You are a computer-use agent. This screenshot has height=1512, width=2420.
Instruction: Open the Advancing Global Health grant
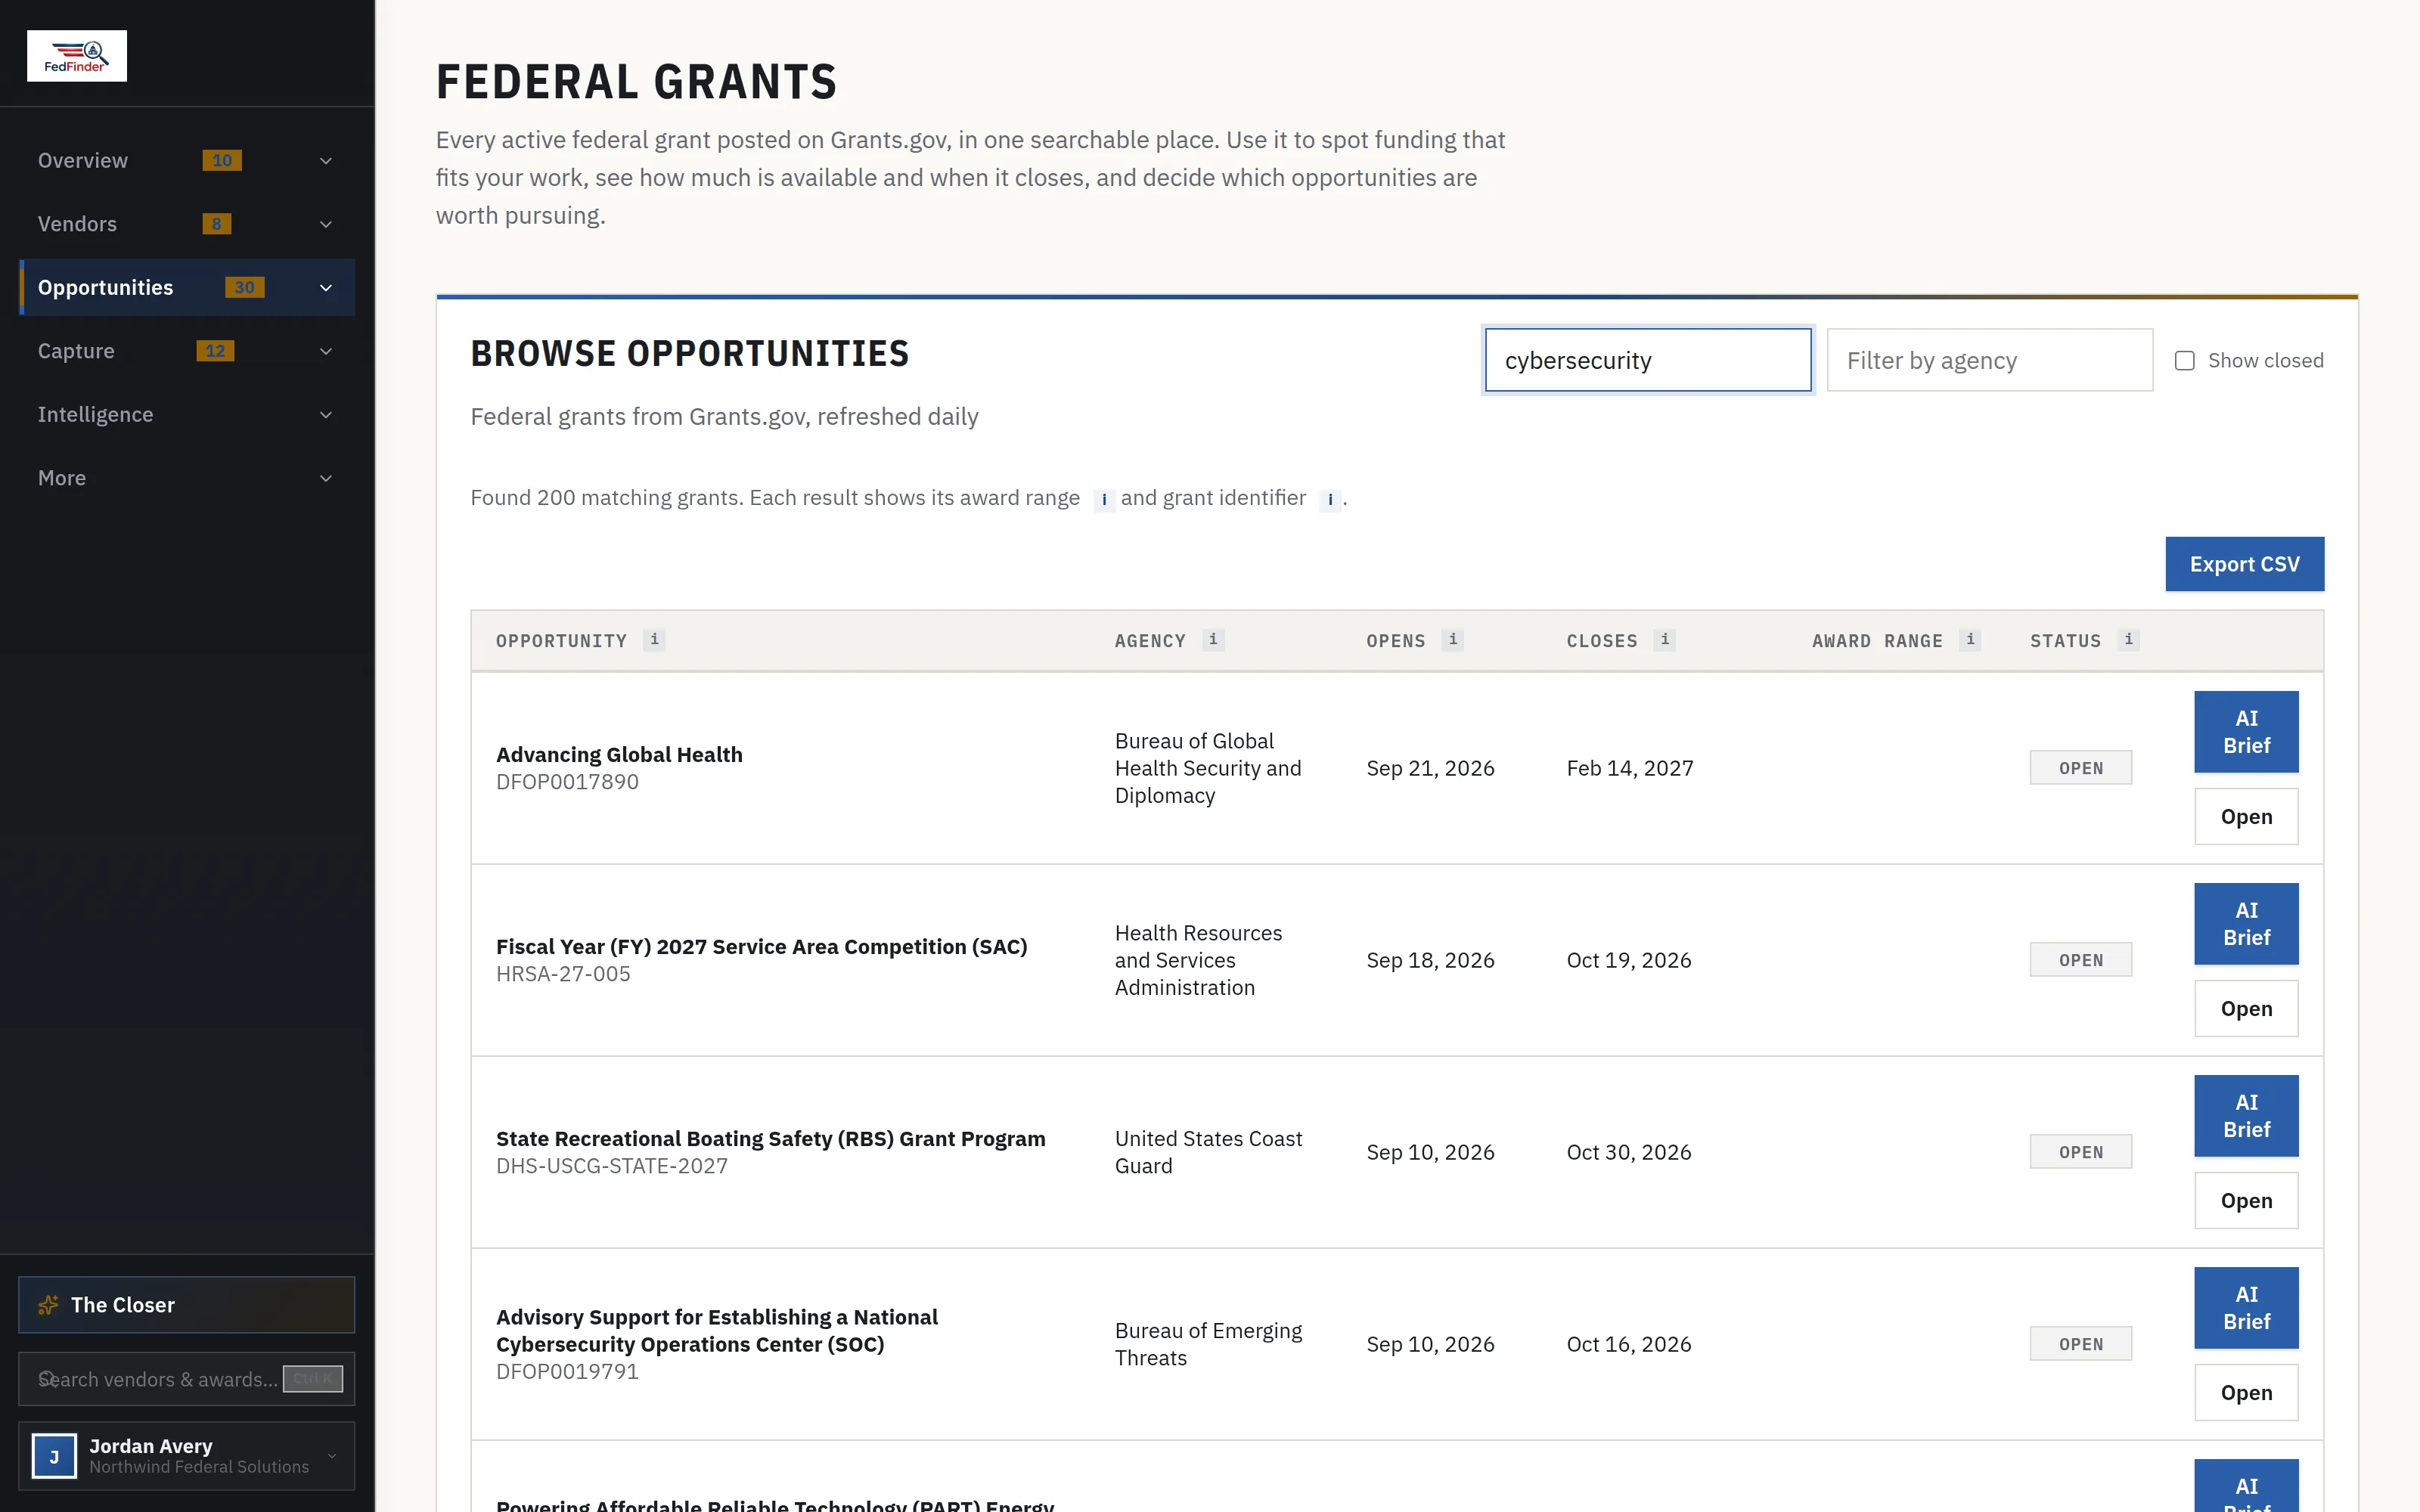[2246, 817]
